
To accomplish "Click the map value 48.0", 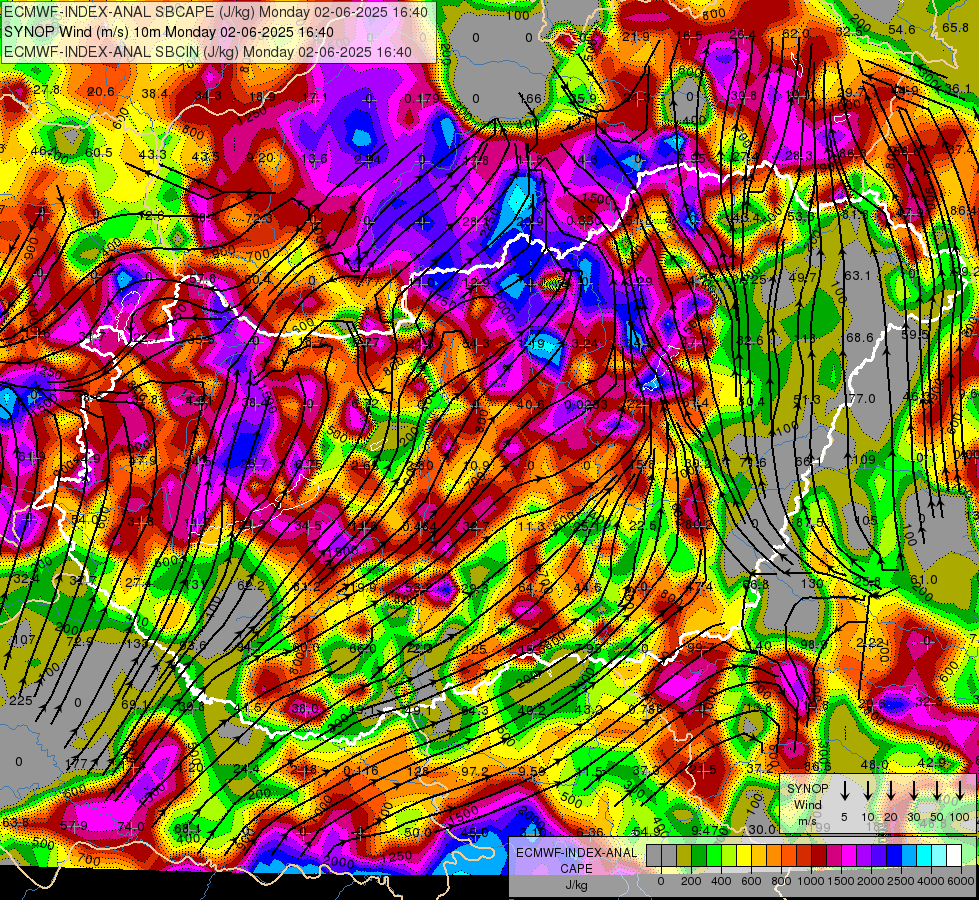I will pos(874,764).
